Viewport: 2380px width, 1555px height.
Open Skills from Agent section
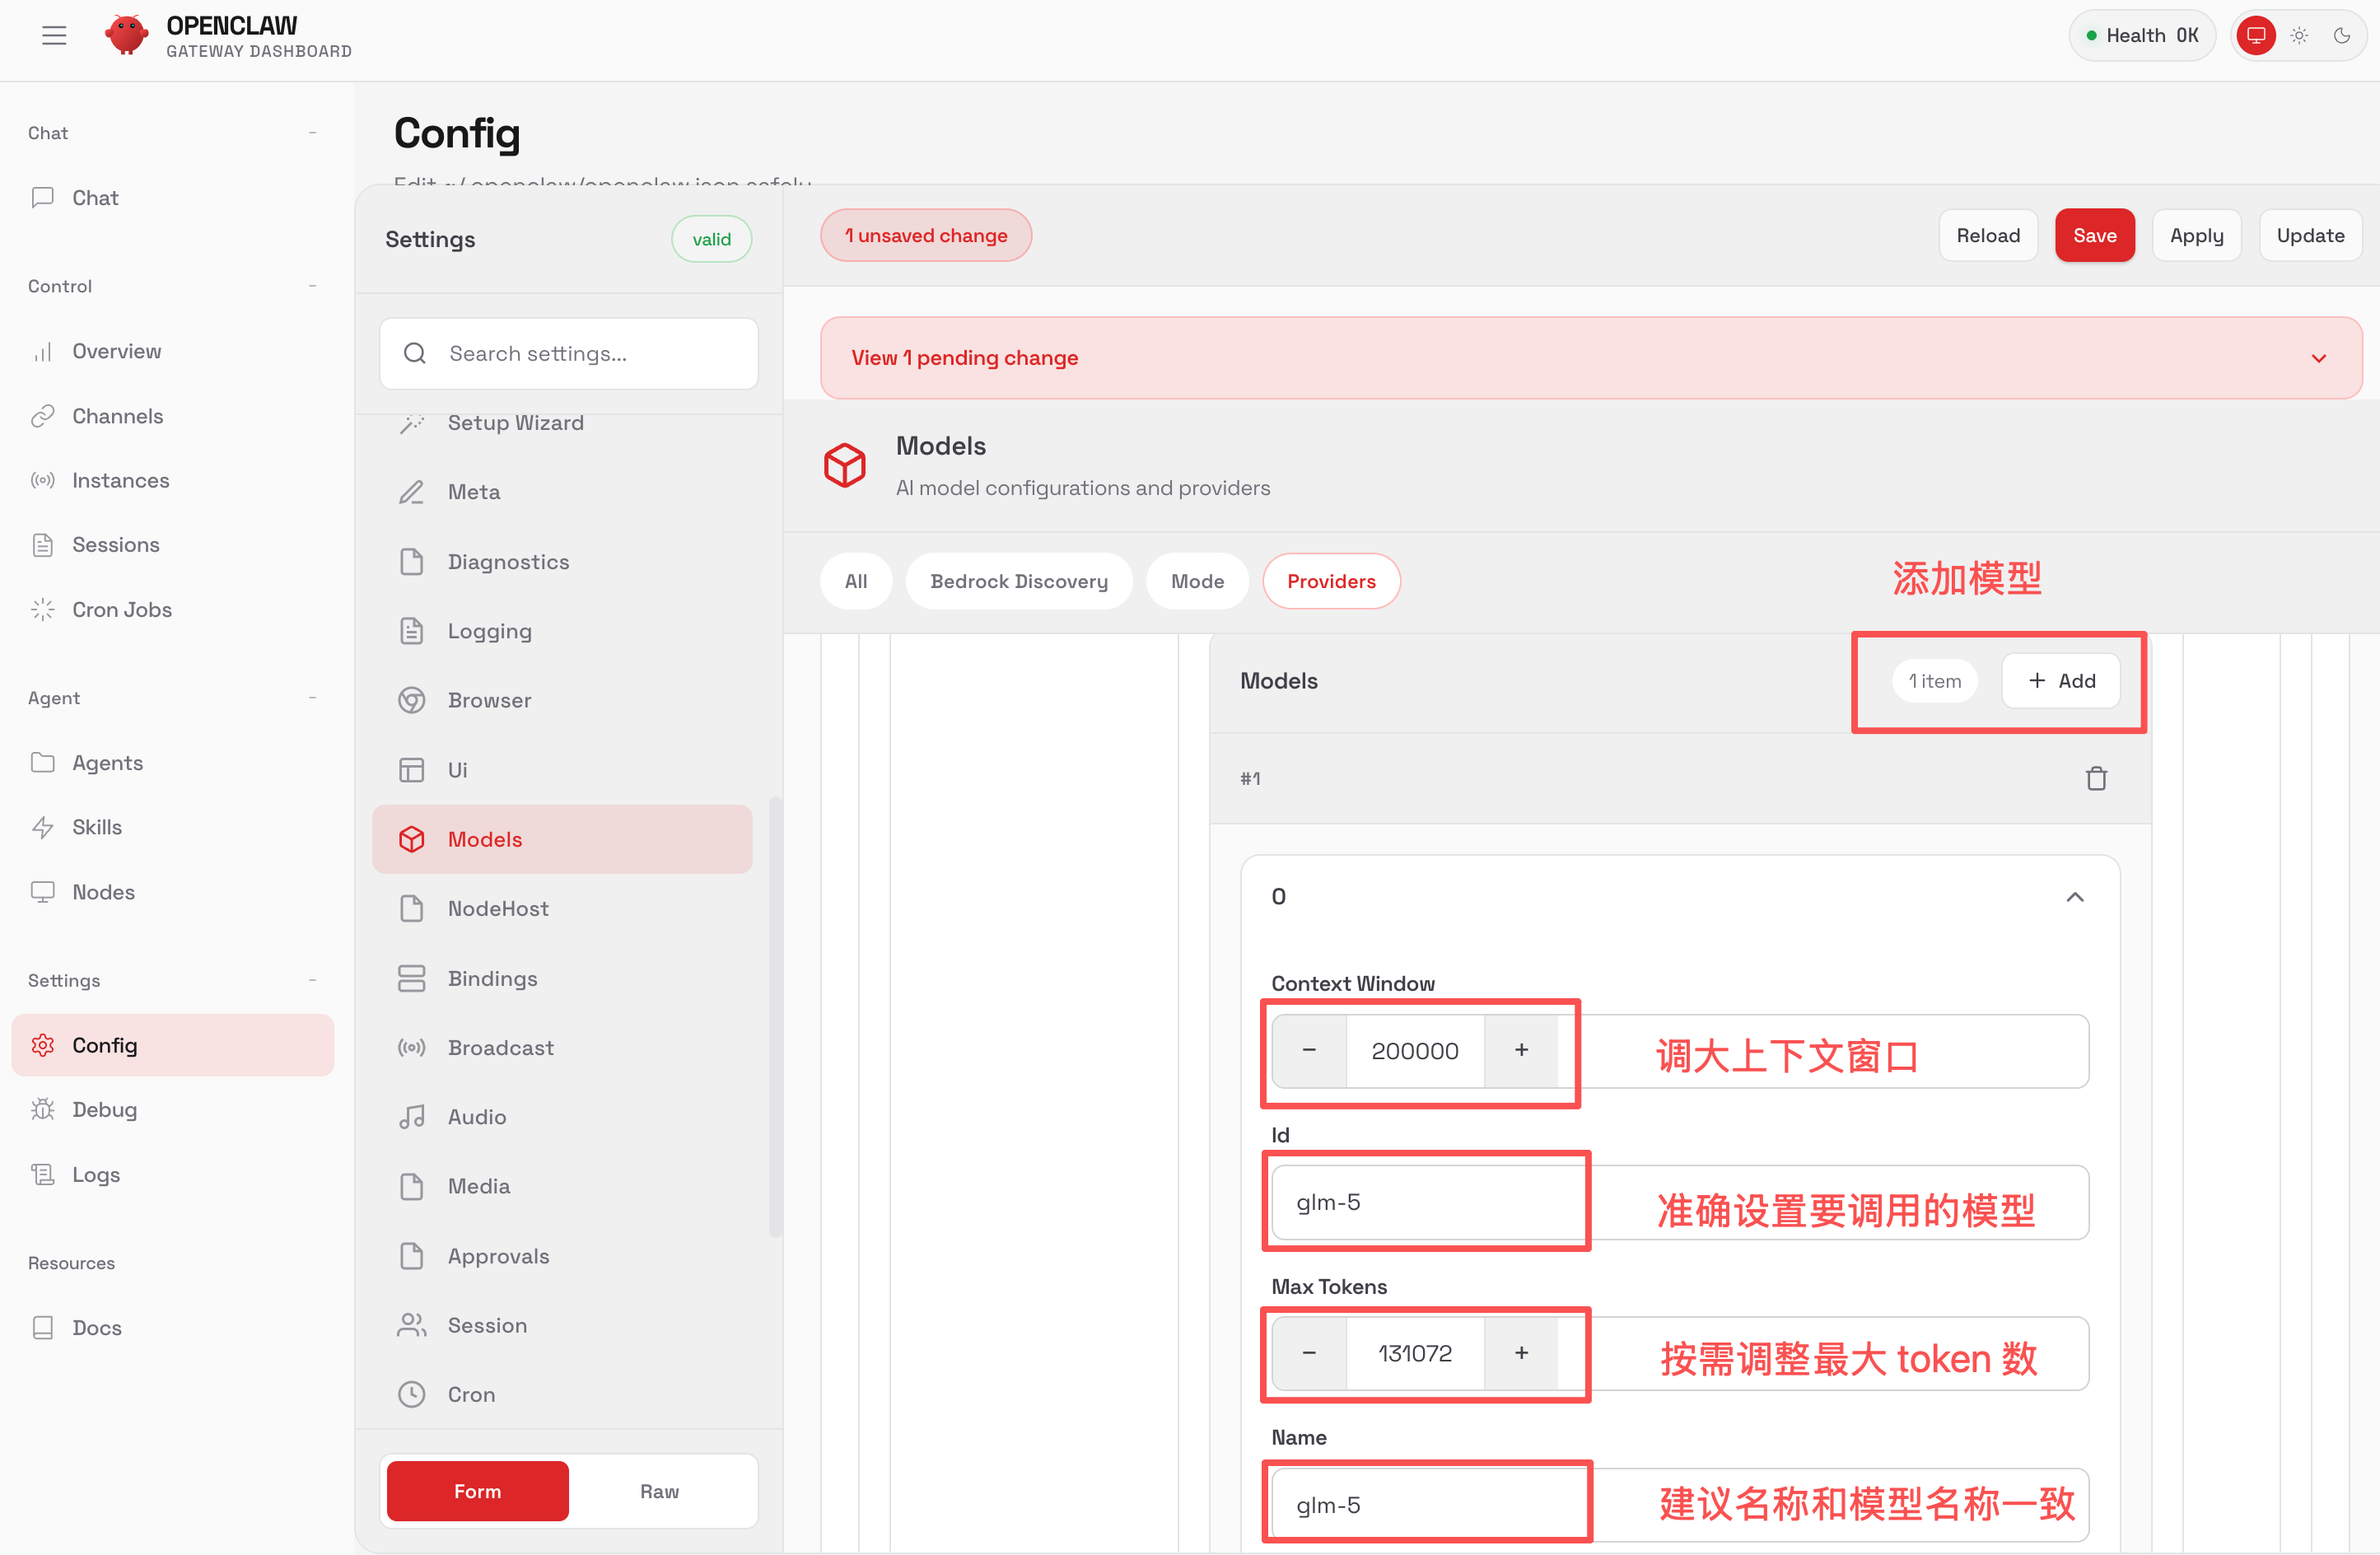[96, 827]
